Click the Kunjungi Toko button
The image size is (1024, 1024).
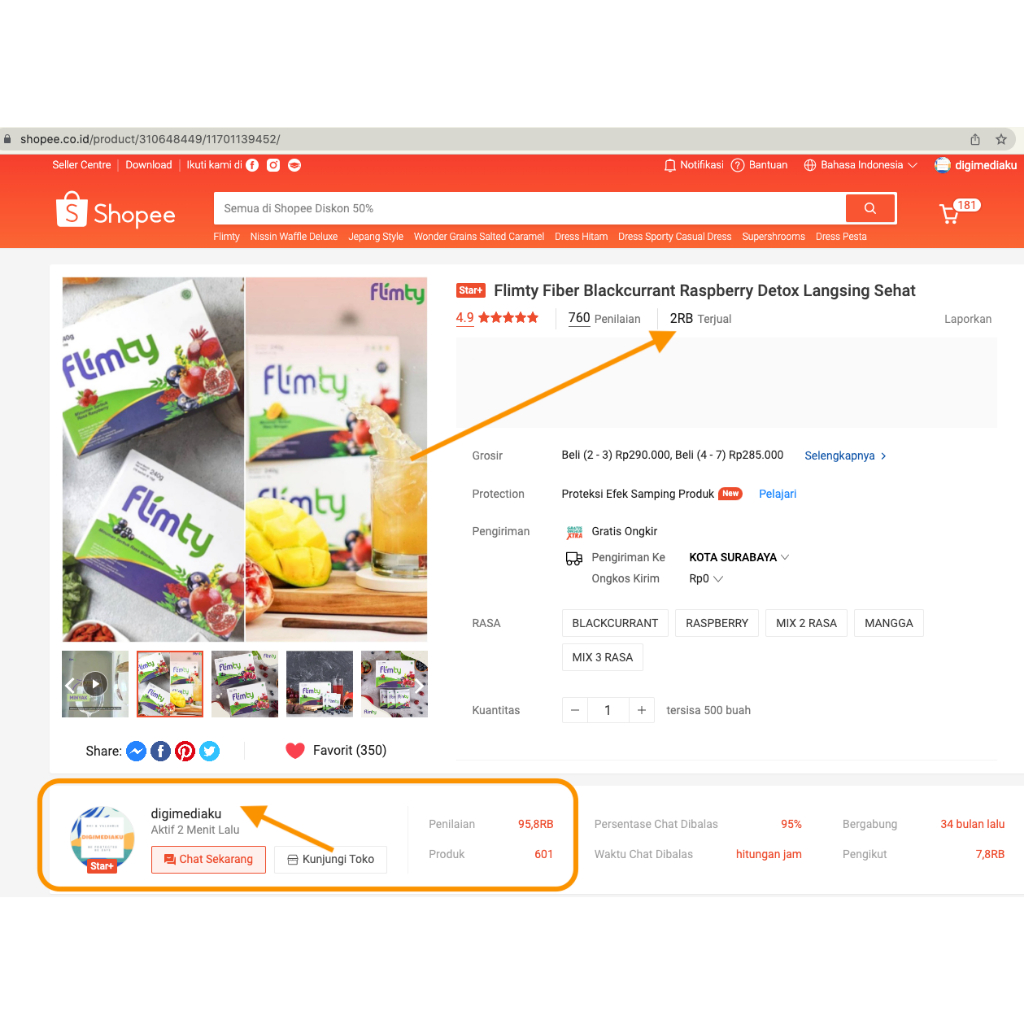pyautogui.click(x=330, y=859)
